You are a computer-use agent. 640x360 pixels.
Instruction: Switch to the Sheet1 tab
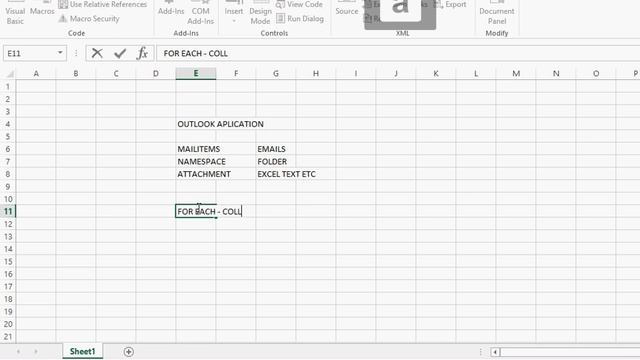[x=82, y=351]
